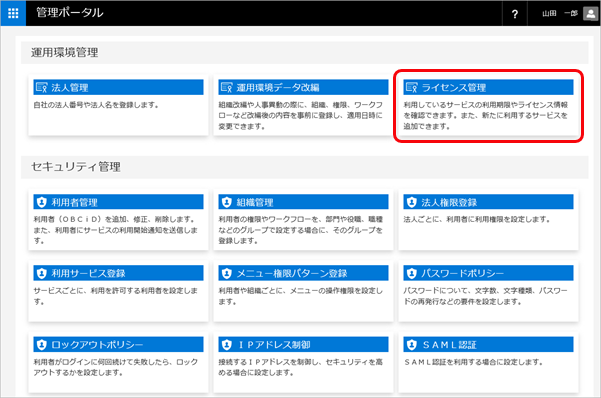Click the ライセンス管理 card icon
Viewport: 601px width, 398px height.
click(x=412, y=87)
